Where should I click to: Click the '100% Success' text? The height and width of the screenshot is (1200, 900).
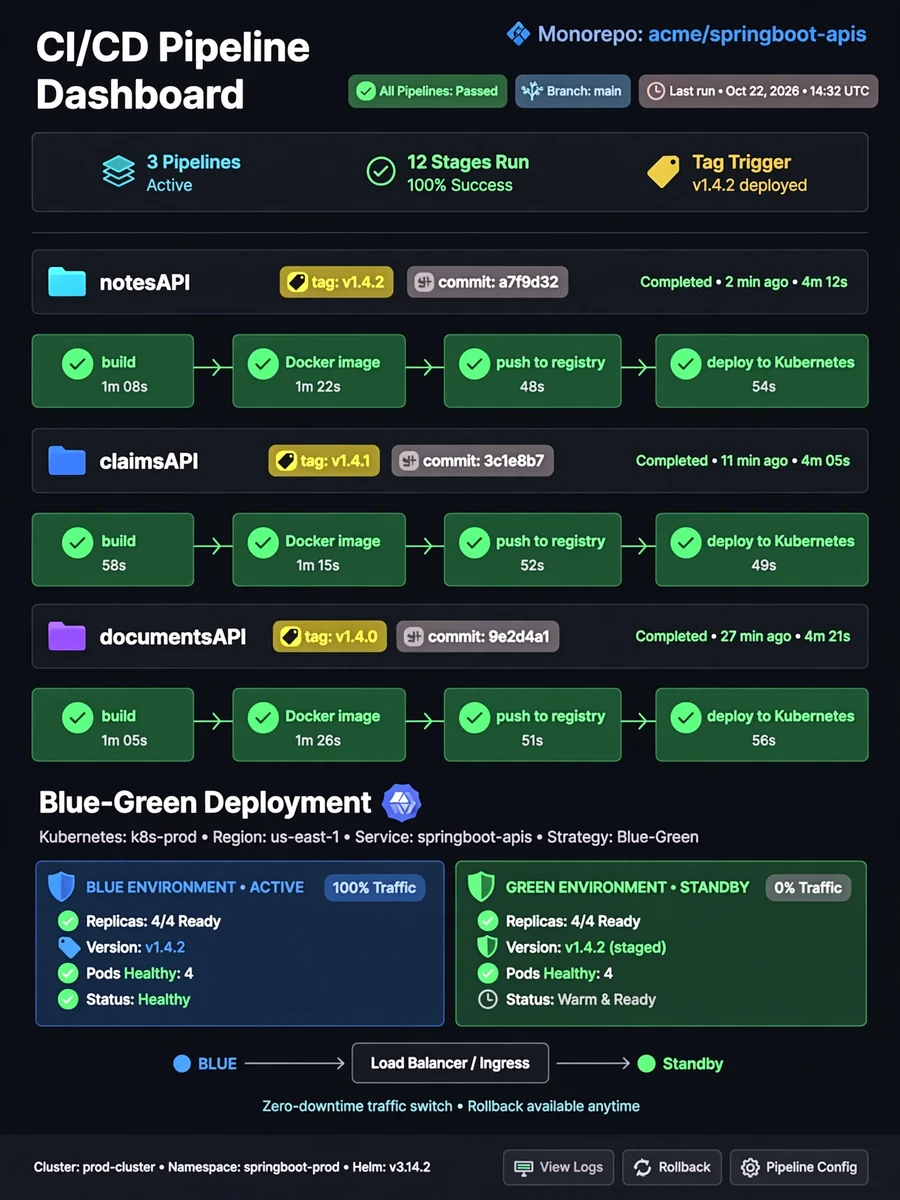pos(460,185)
